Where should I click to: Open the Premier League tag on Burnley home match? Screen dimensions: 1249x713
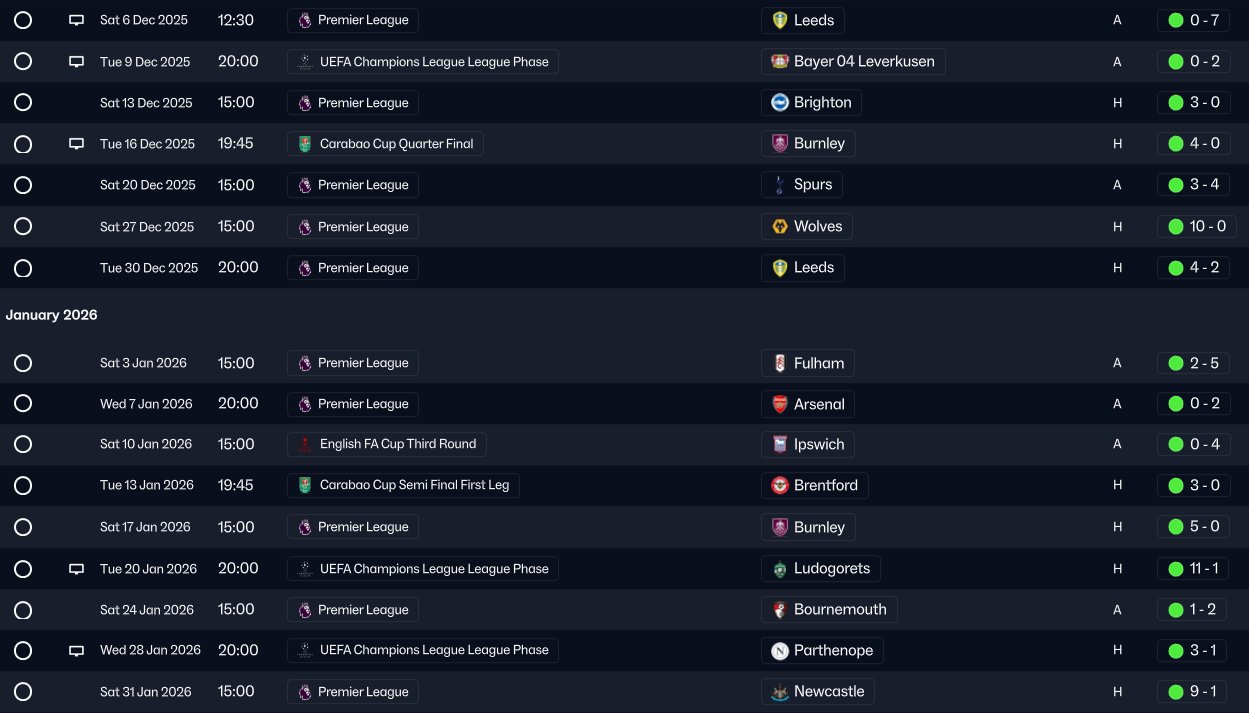362,527
